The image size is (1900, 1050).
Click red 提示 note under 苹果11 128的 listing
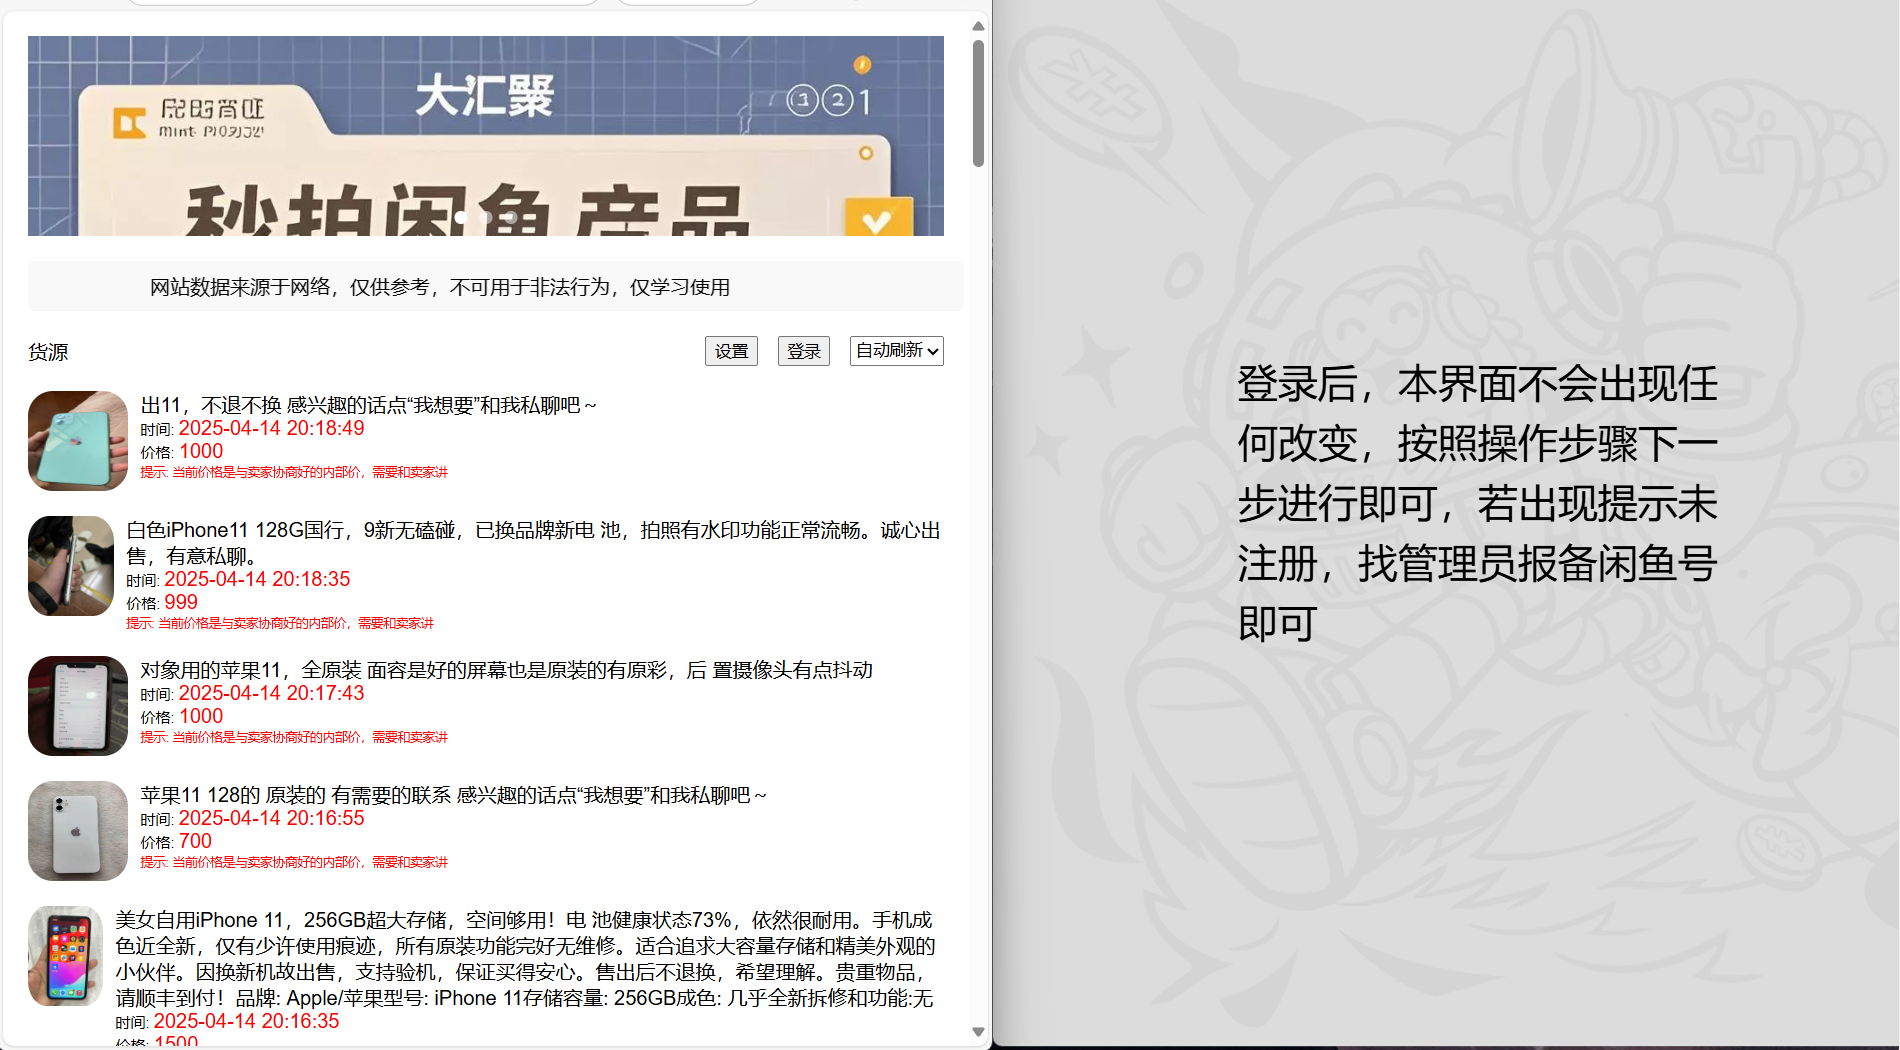coord(294,862)
